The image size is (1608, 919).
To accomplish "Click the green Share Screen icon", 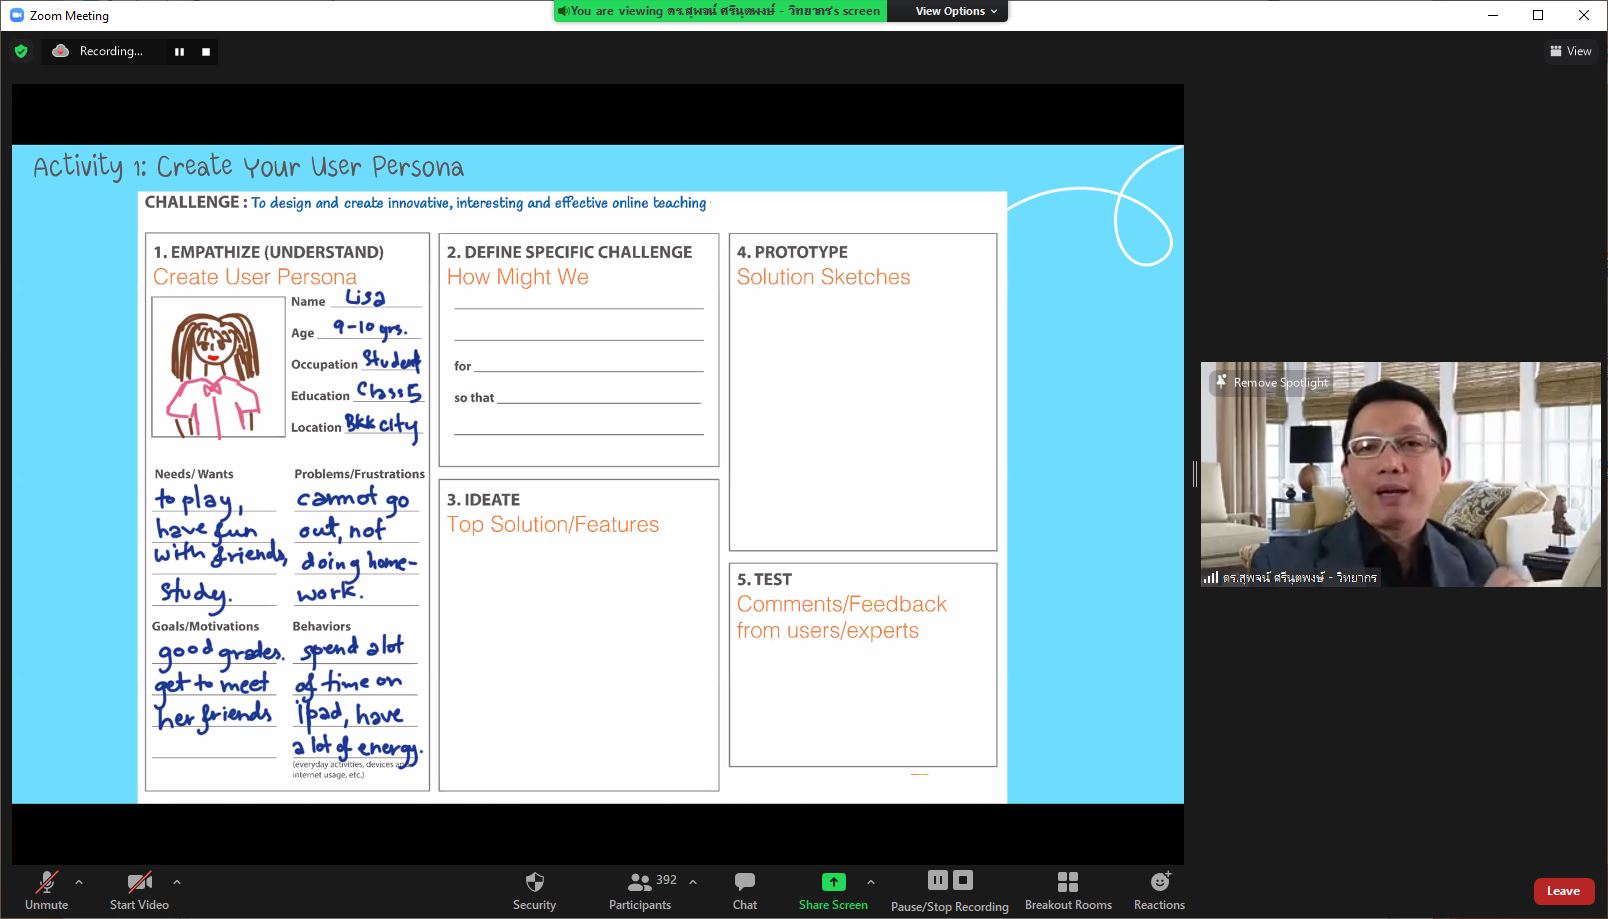I will (x=833, y=882).
